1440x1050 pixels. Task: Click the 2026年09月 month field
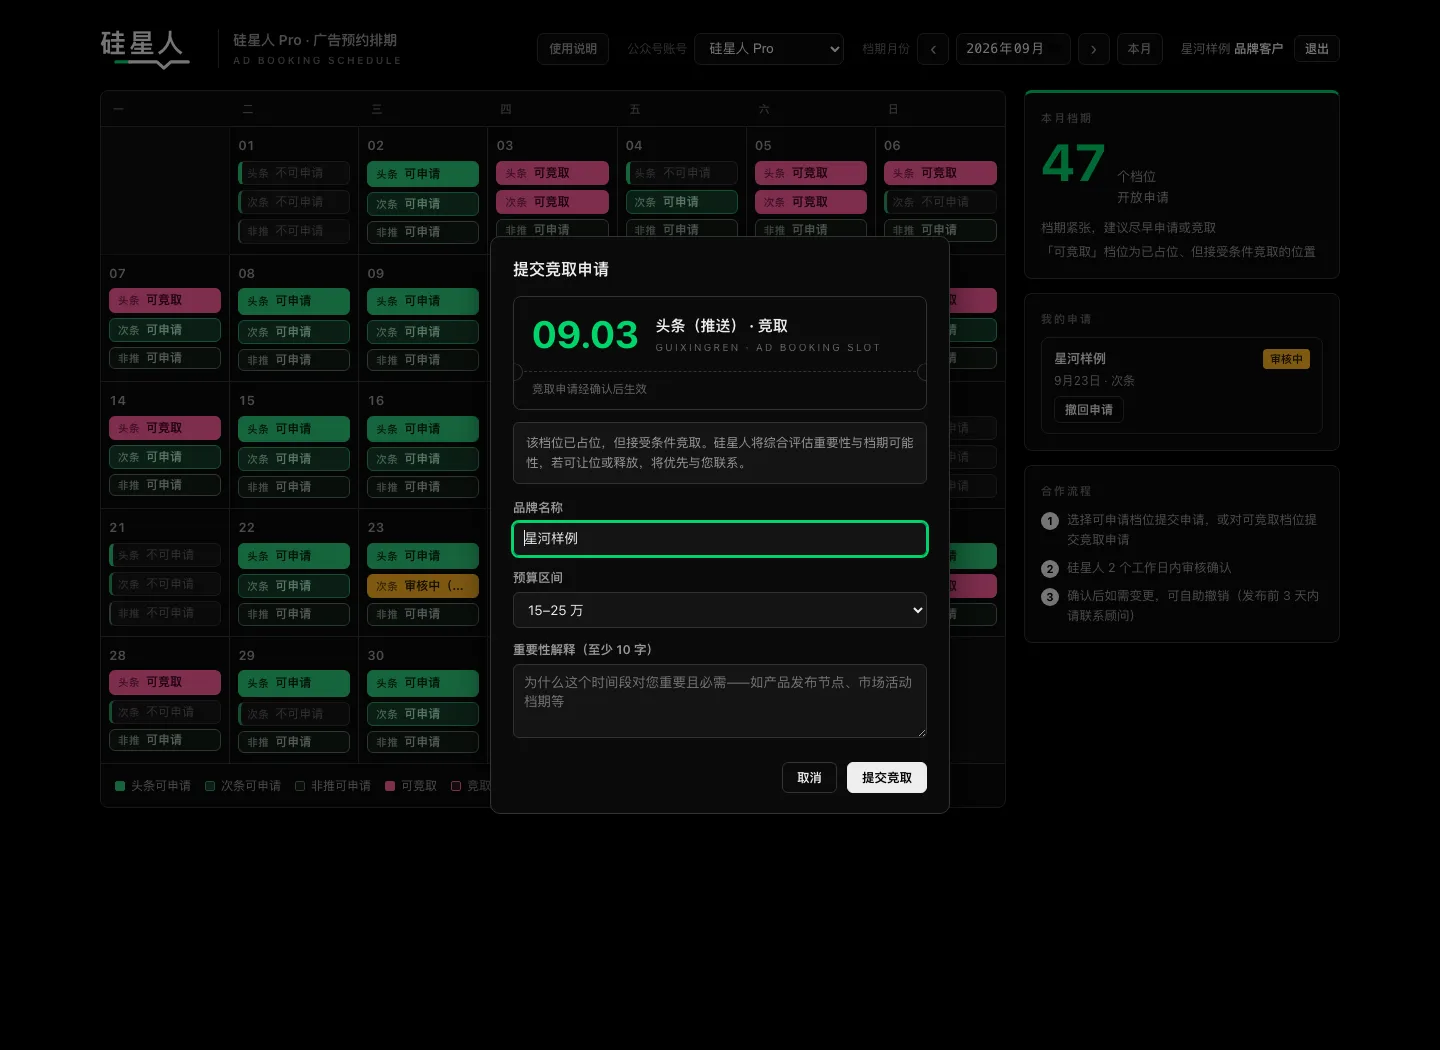pyautogui.click(x=1013, y=49)
